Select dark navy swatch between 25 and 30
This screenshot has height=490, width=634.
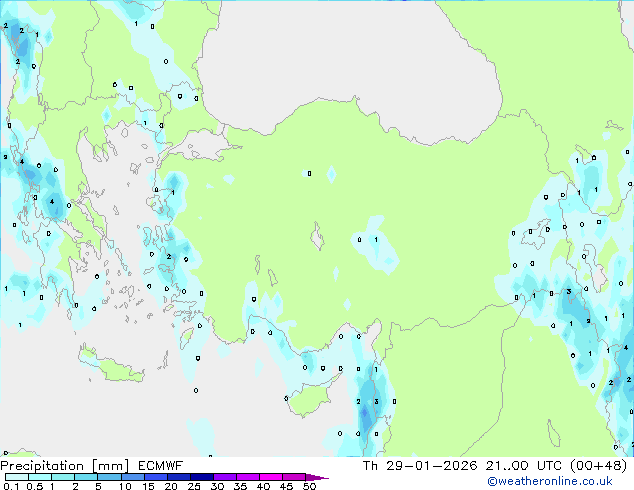click(202, 477)
